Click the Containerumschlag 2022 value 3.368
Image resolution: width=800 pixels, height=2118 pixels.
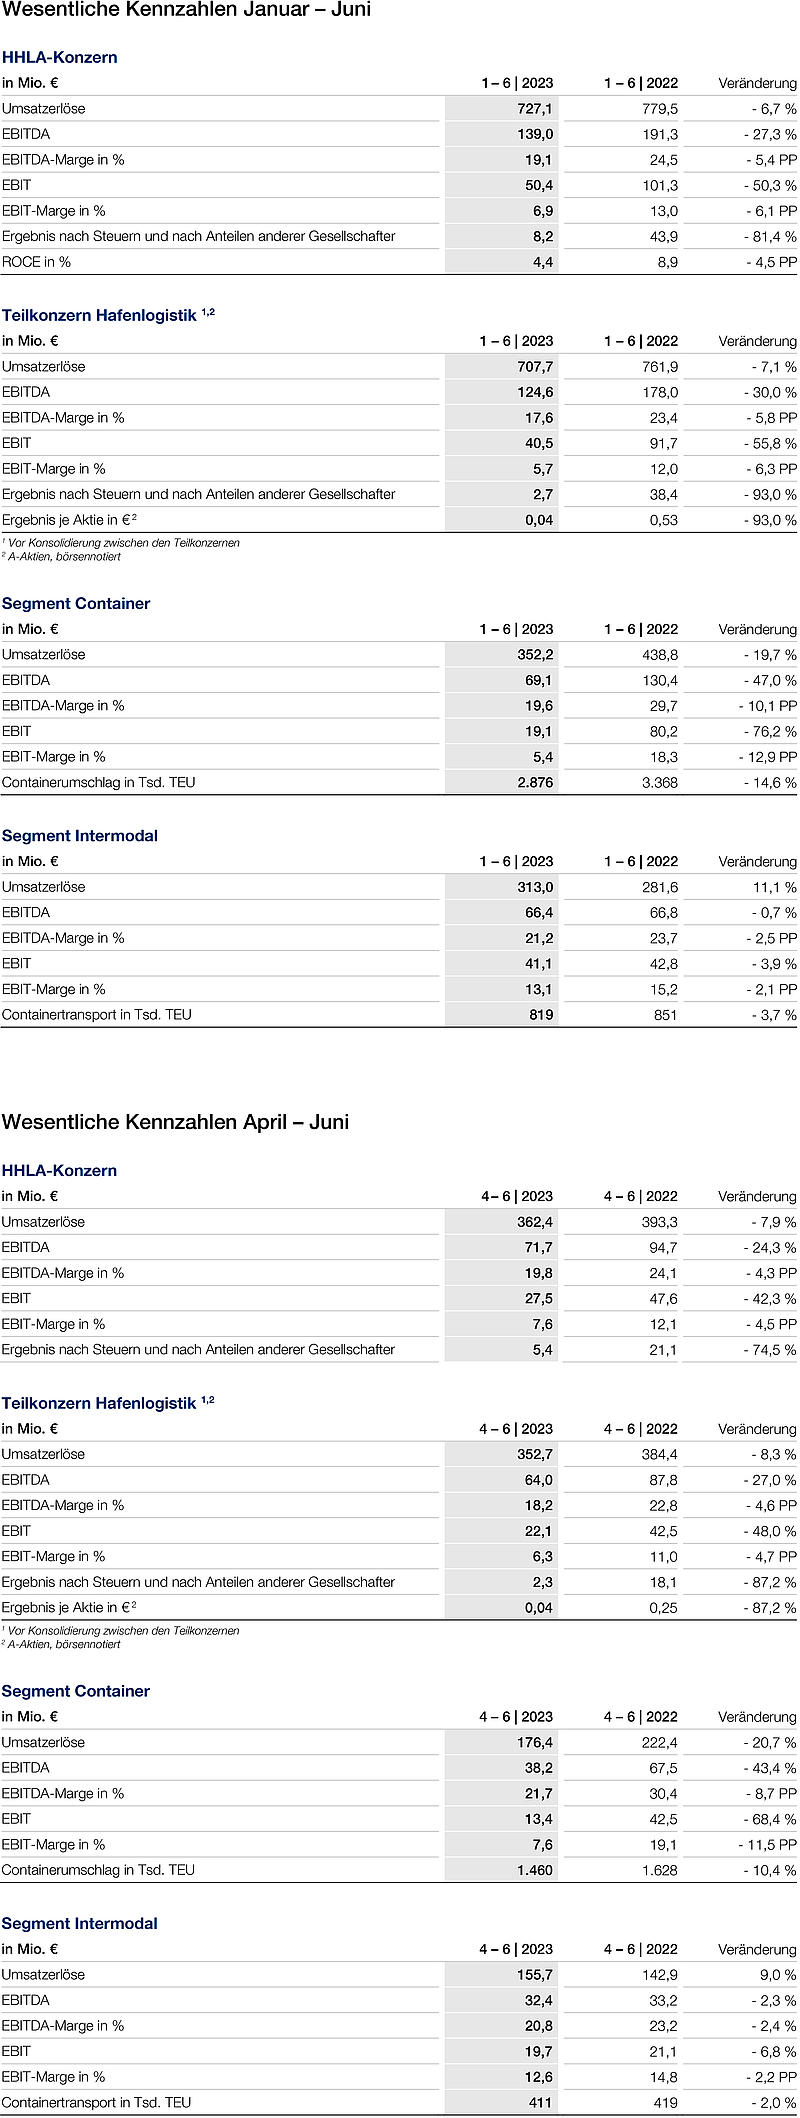659,783
